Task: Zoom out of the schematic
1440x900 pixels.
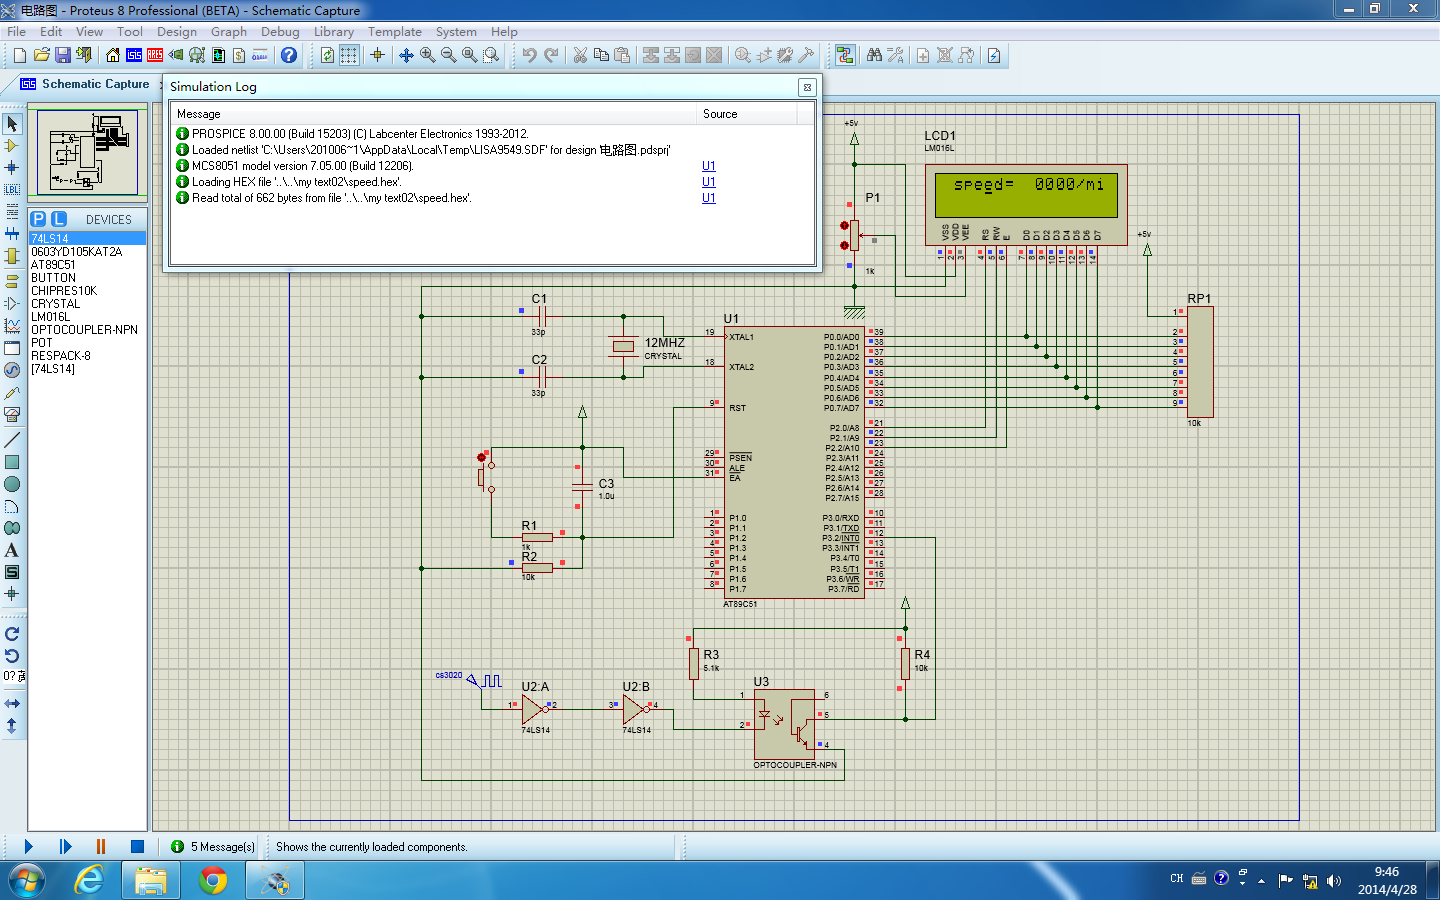Action: [448, 55]
